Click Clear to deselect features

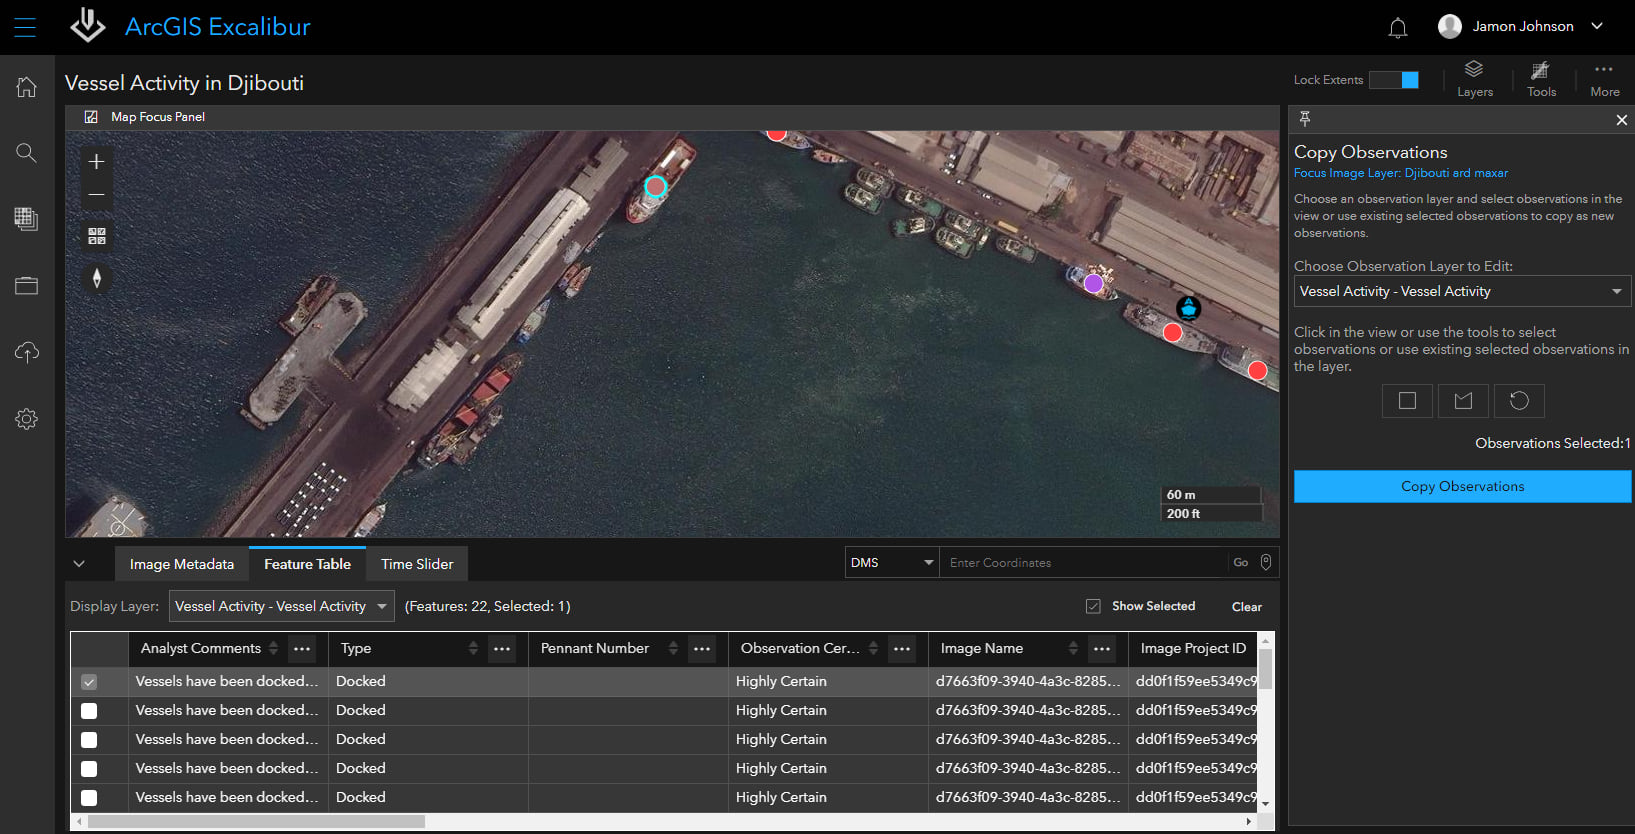1246,607
